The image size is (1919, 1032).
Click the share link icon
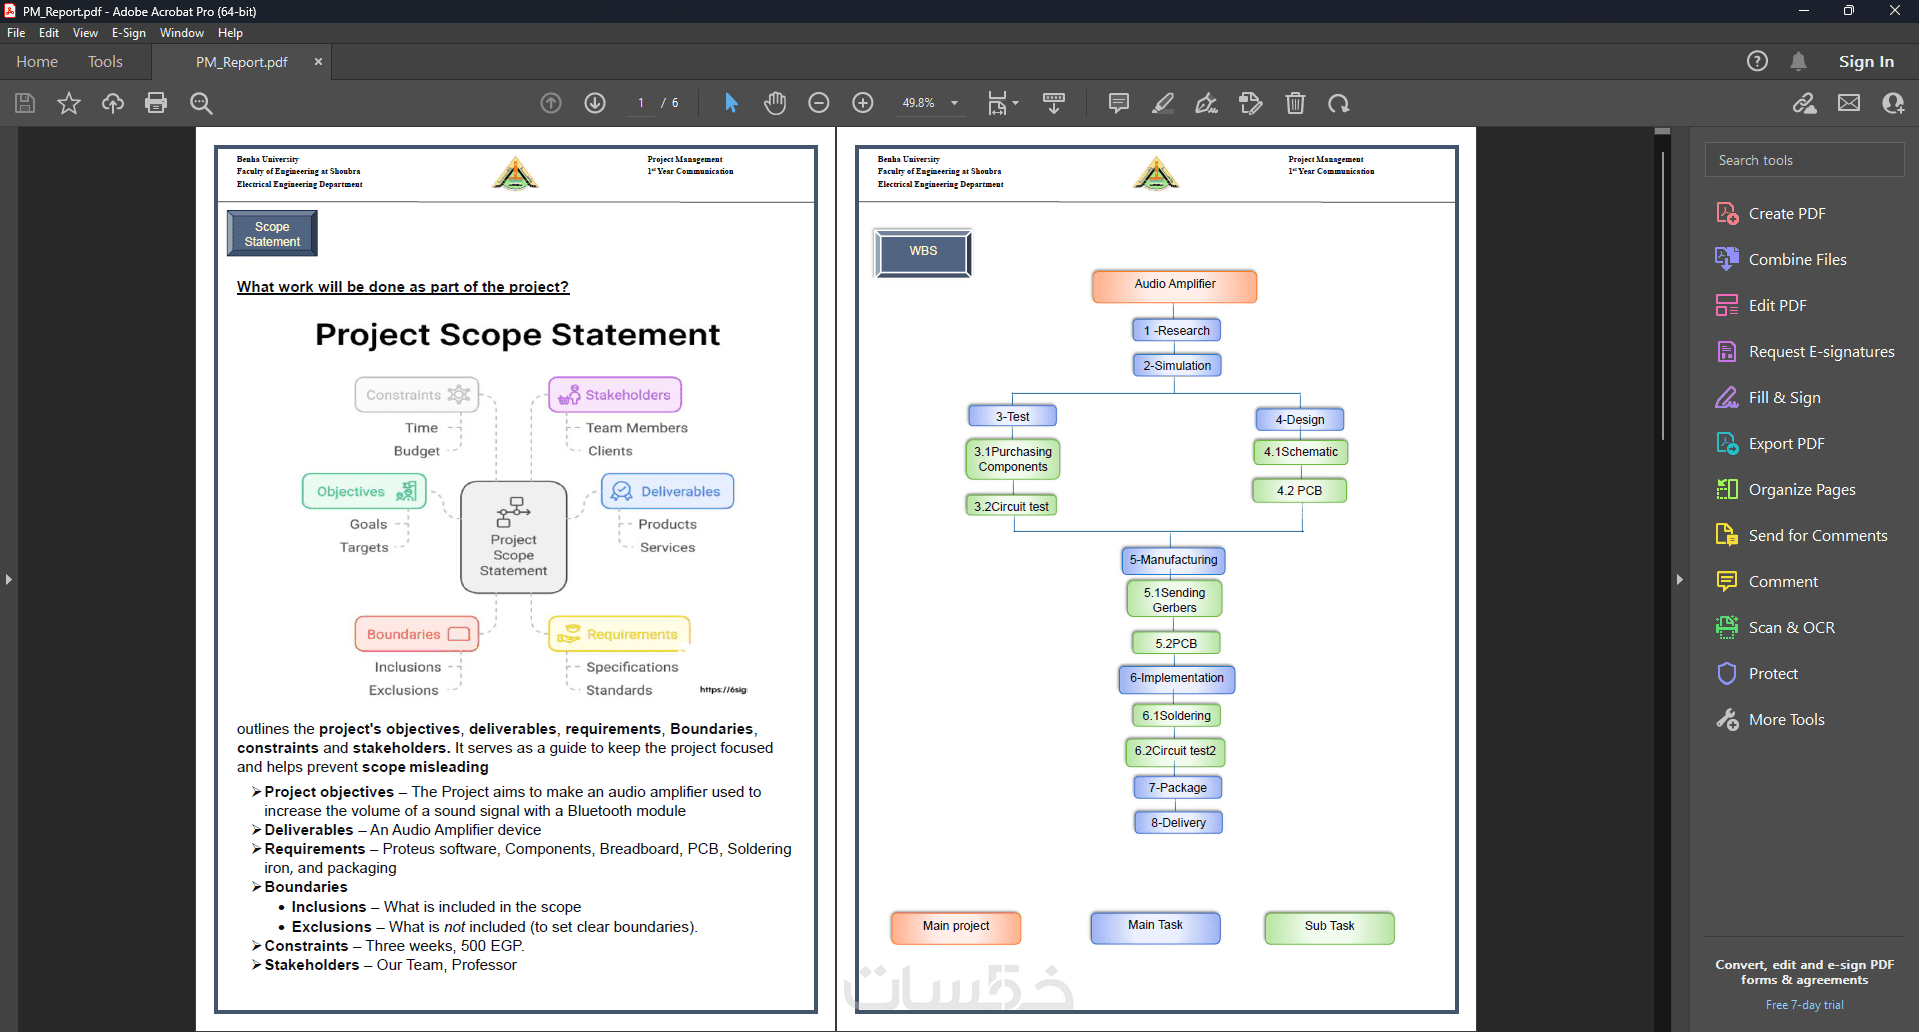coord(1805,103)
